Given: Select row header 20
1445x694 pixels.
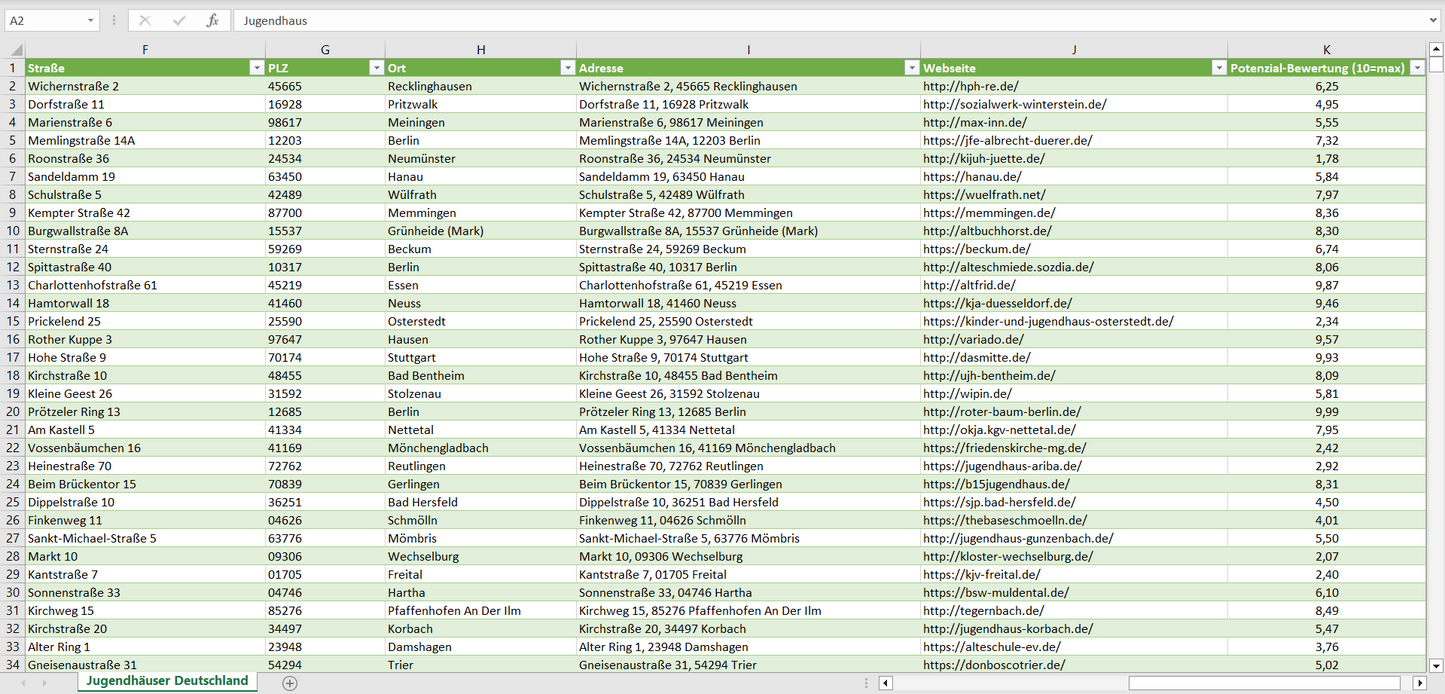Looking at the screenshot, I should pos(13,412).
